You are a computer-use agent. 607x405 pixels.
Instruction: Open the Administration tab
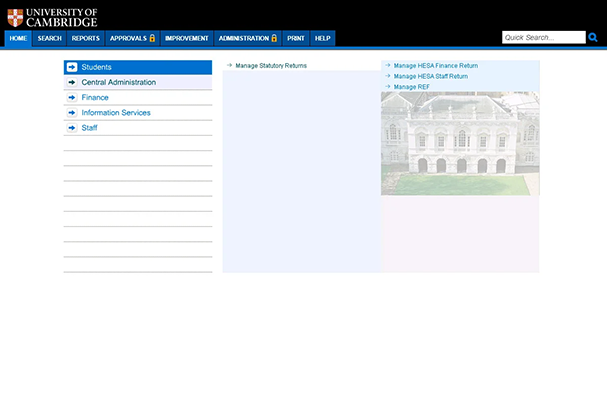click(248, 38)
